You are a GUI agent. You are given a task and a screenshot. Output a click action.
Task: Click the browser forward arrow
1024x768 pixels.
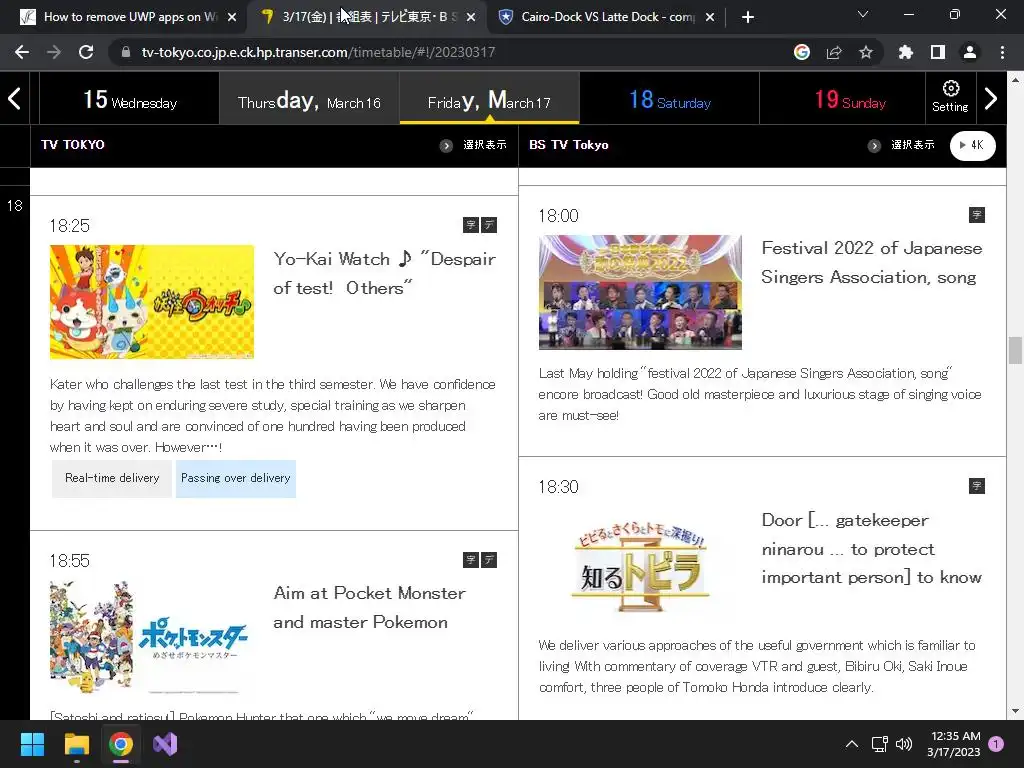[54, 52]
